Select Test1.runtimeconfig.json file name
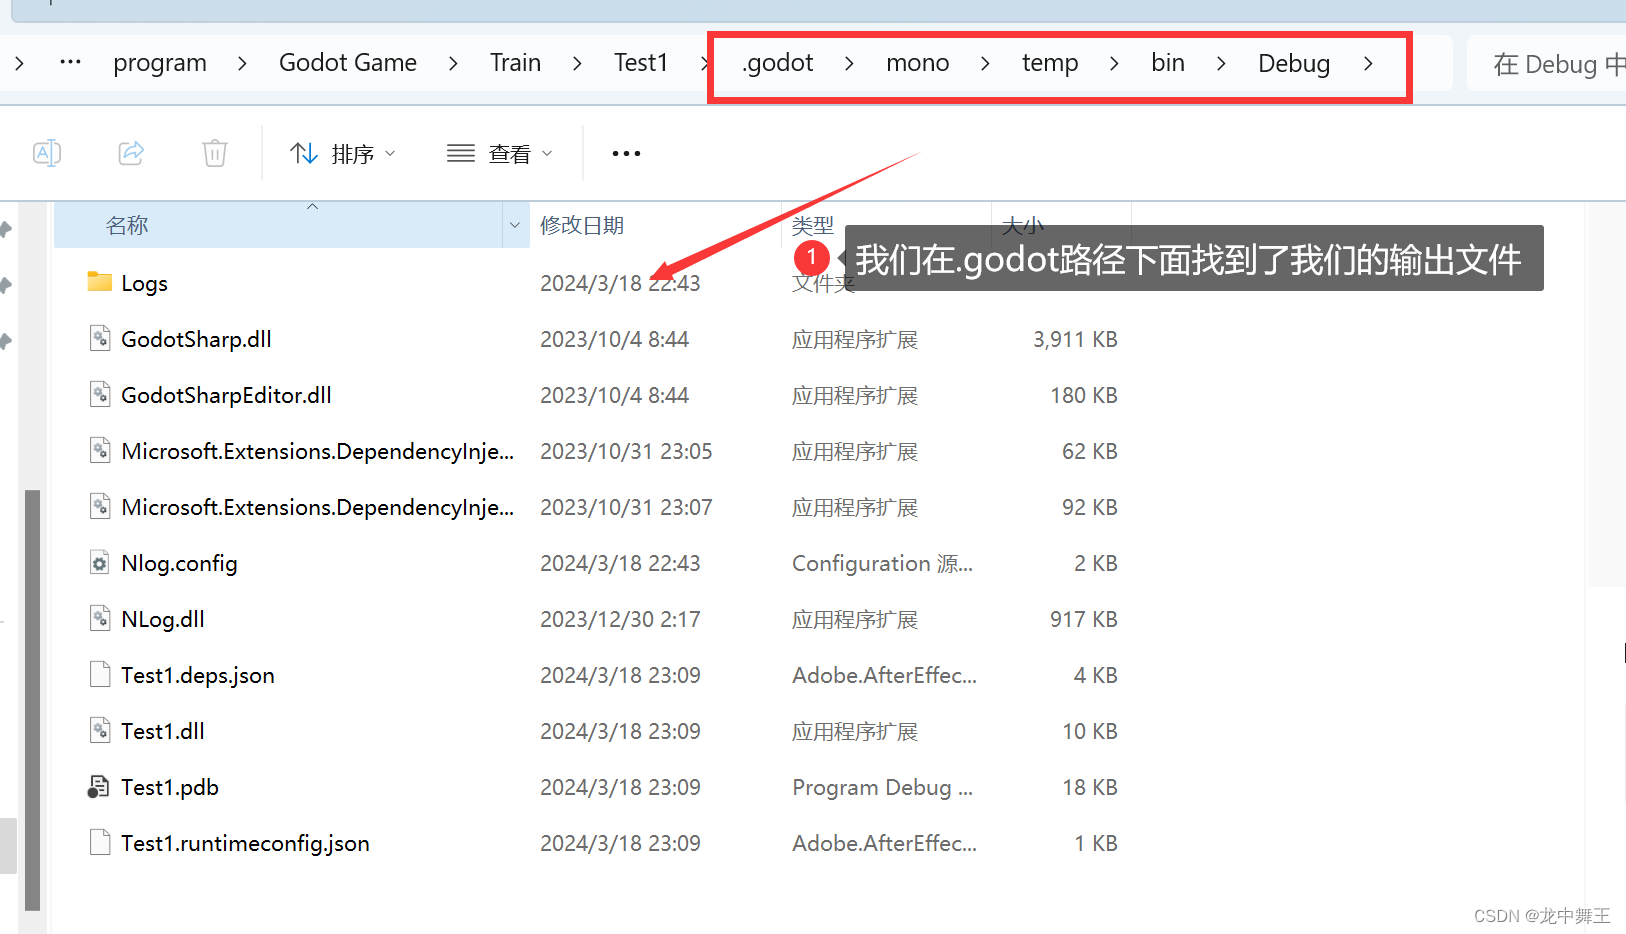Image resolution: width=1626 pixels, height=934 pixels. [x=245, y=843]
